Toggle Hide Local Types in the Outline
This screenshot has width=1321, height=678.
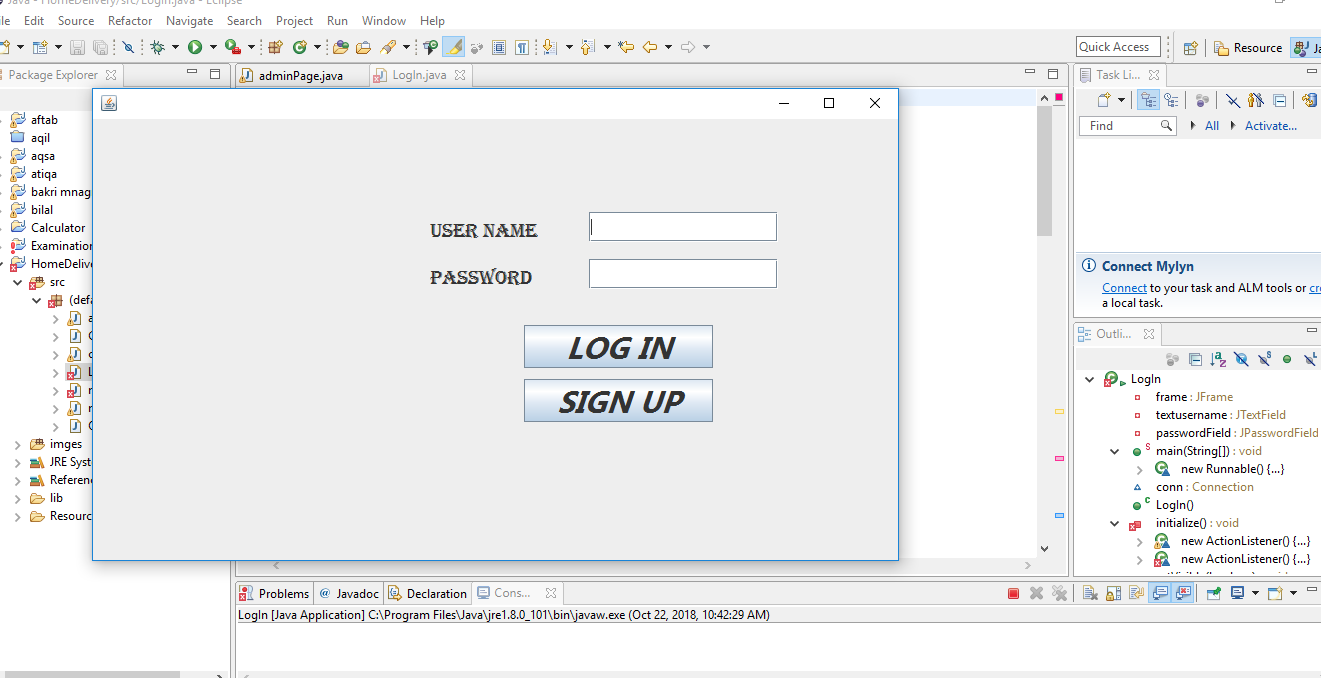pos(1309,359)
